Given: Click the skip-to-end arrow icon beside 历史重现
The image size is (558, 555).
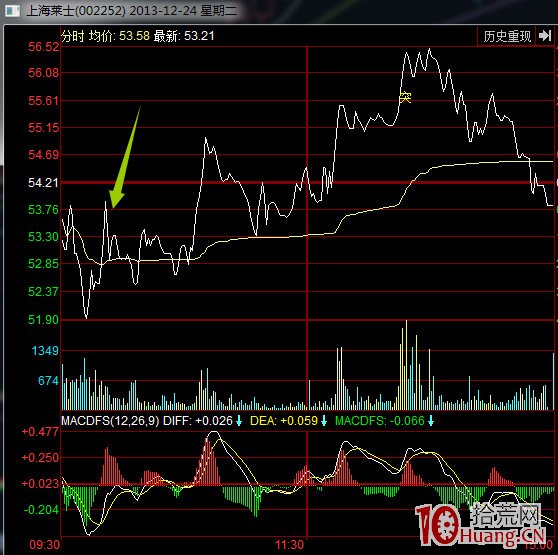Looking at the screenshot, I should click(x=545, y=36).
